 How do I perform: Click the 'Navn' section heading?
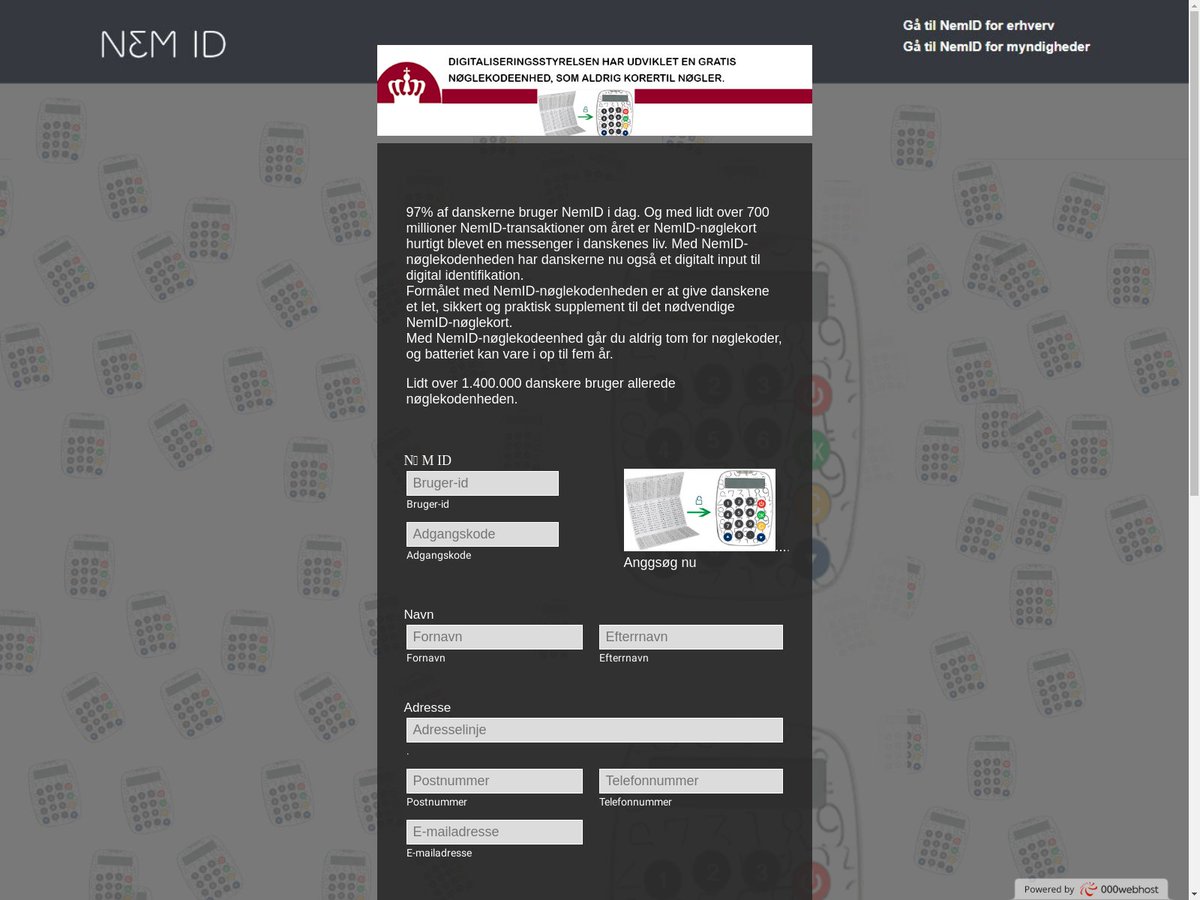click(419, 614)
